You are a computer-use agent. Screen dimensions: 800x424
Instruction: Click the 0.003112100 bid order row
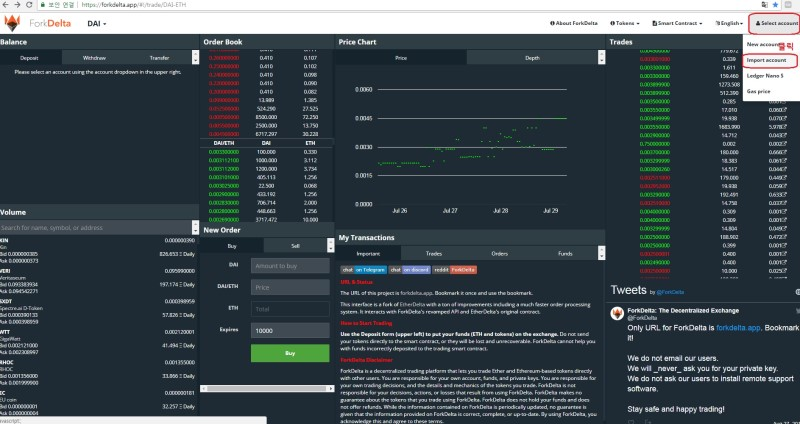click(x=266, y=160)
